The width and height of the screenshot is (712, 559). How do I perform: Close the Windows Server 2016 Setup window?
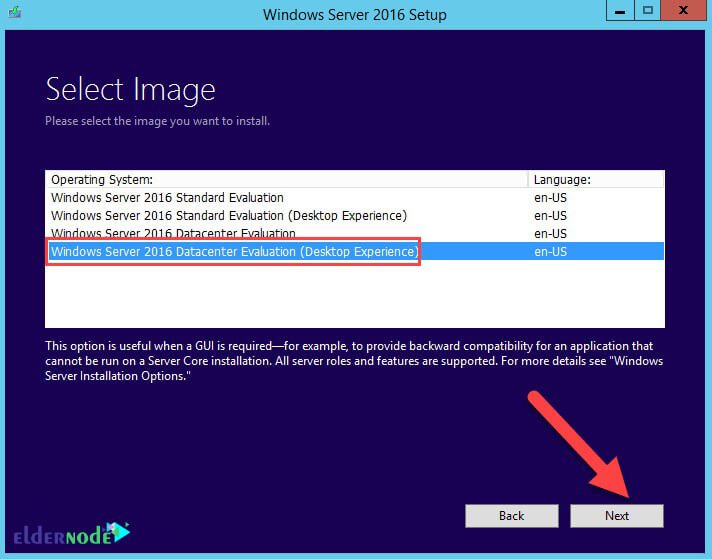coord(683,10)
